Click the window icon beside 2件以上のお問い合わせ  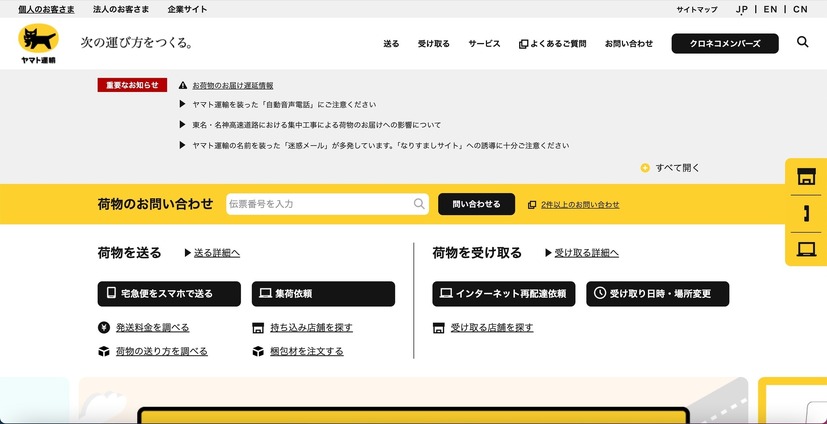(532, 205)
